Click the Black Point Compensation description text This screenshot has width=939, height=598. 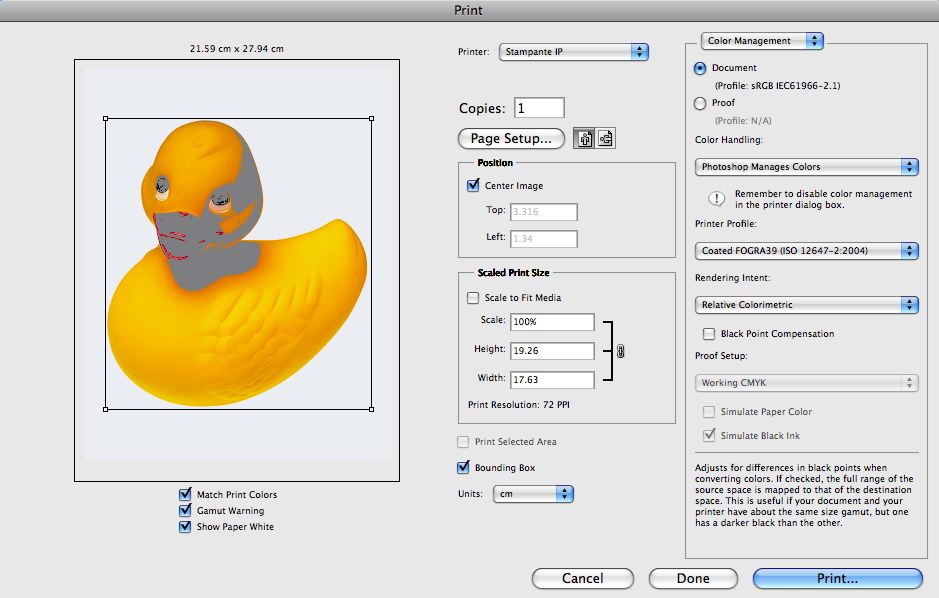click(x=804, y=495)
